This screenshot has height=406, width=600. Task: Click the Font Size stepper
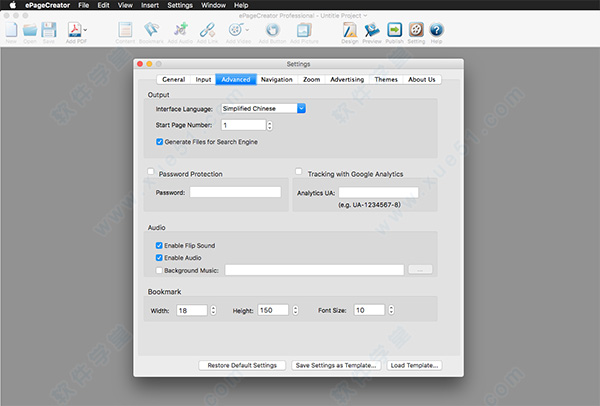[x=391, y=310]
